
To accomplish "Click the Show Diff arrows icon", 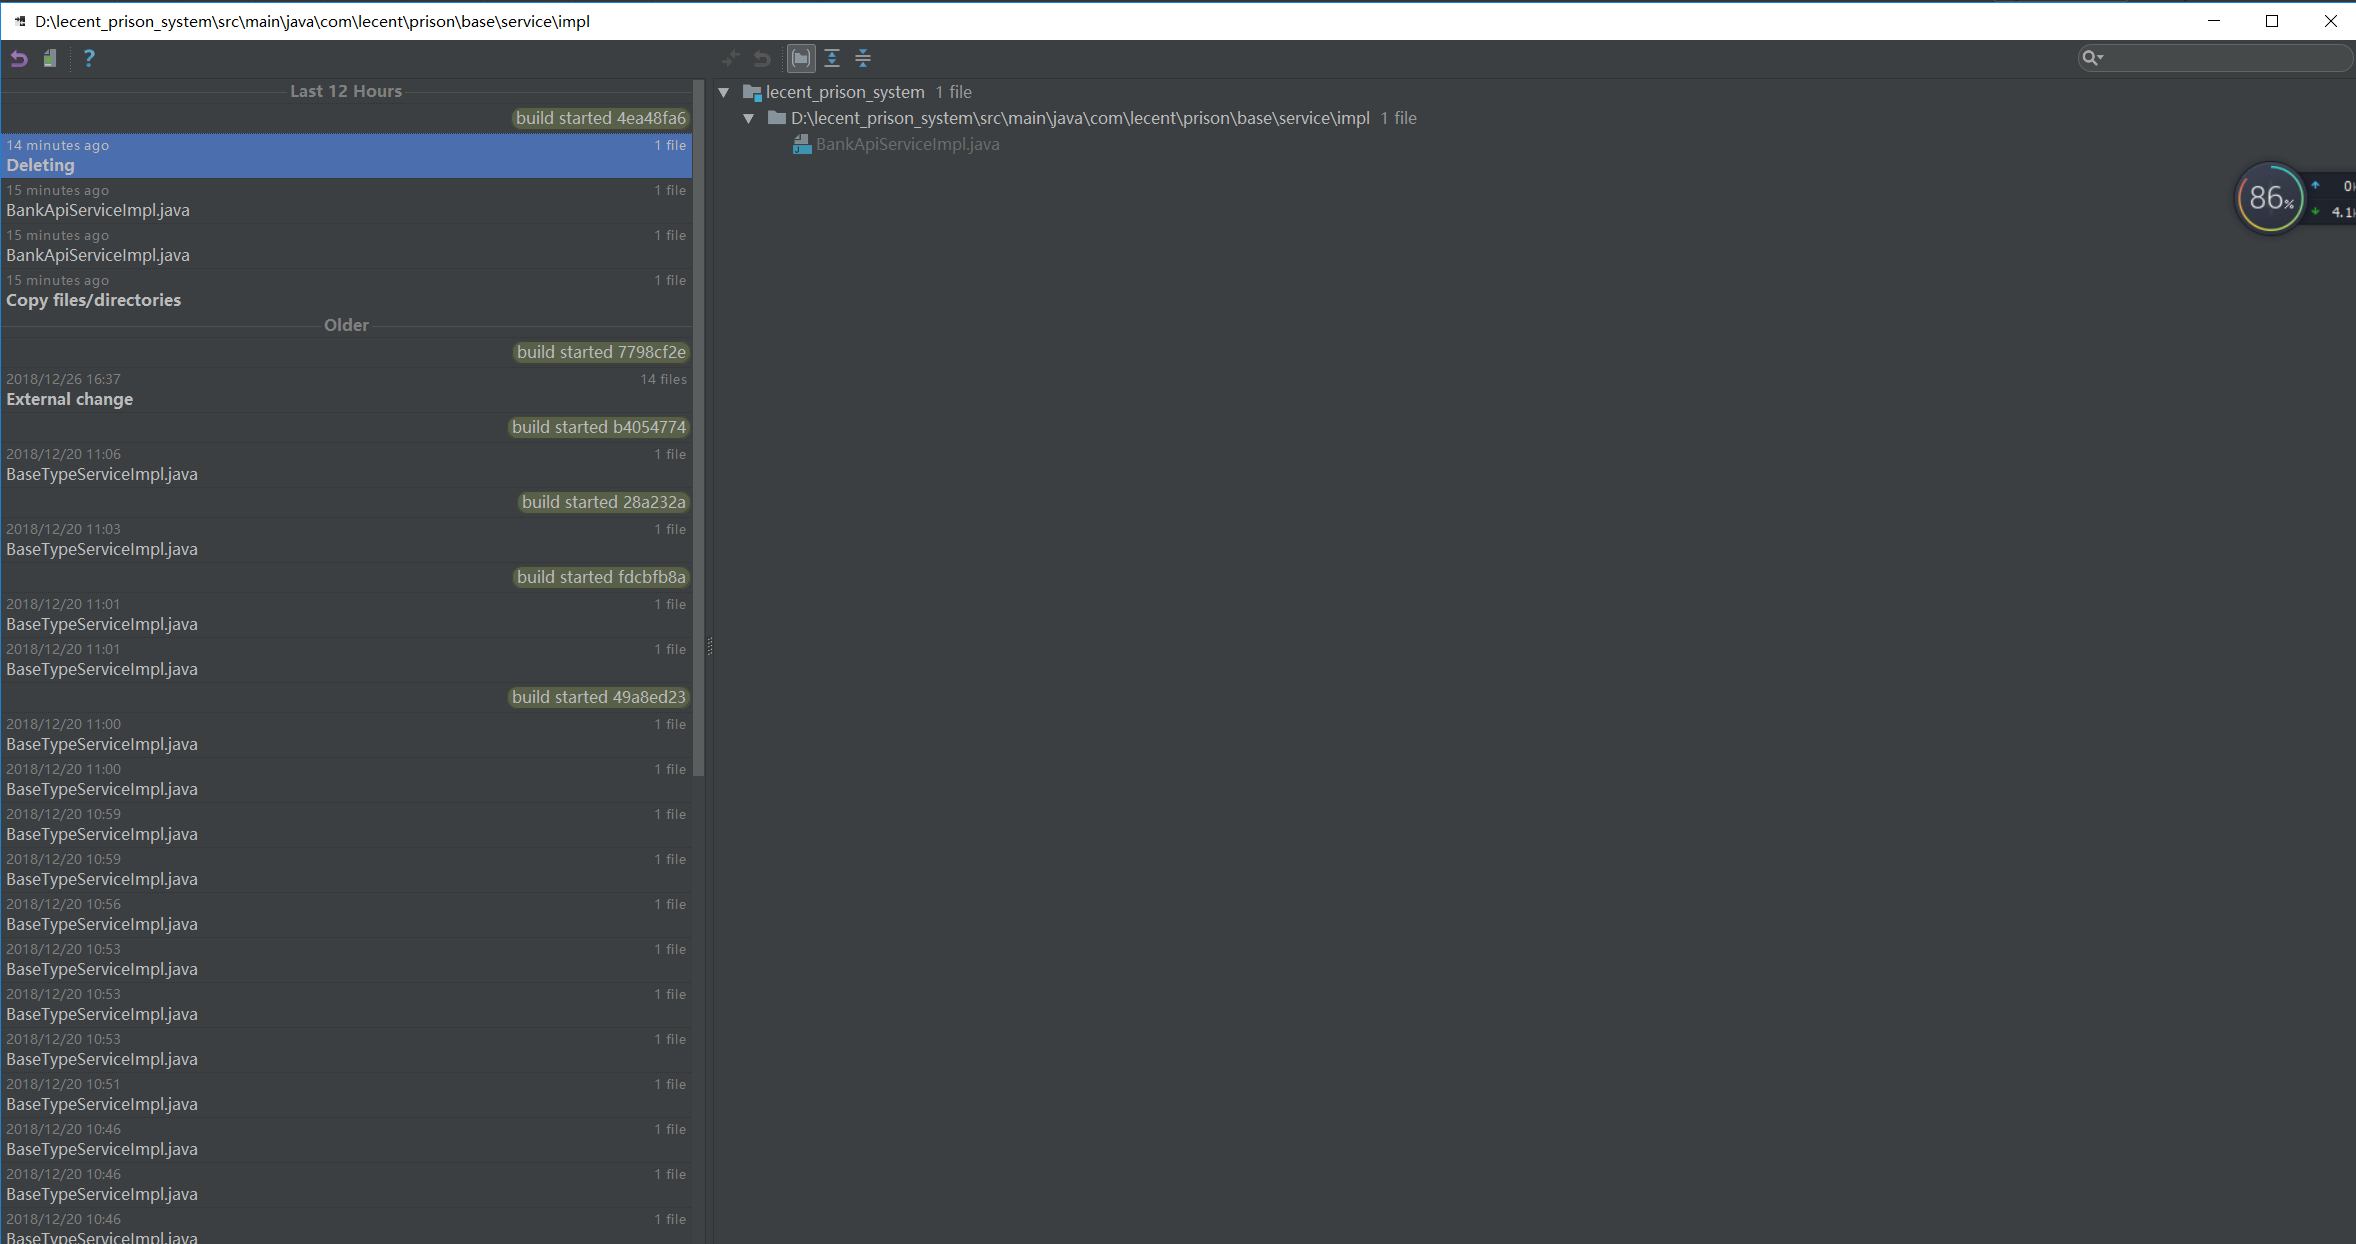I will [731, 58].
